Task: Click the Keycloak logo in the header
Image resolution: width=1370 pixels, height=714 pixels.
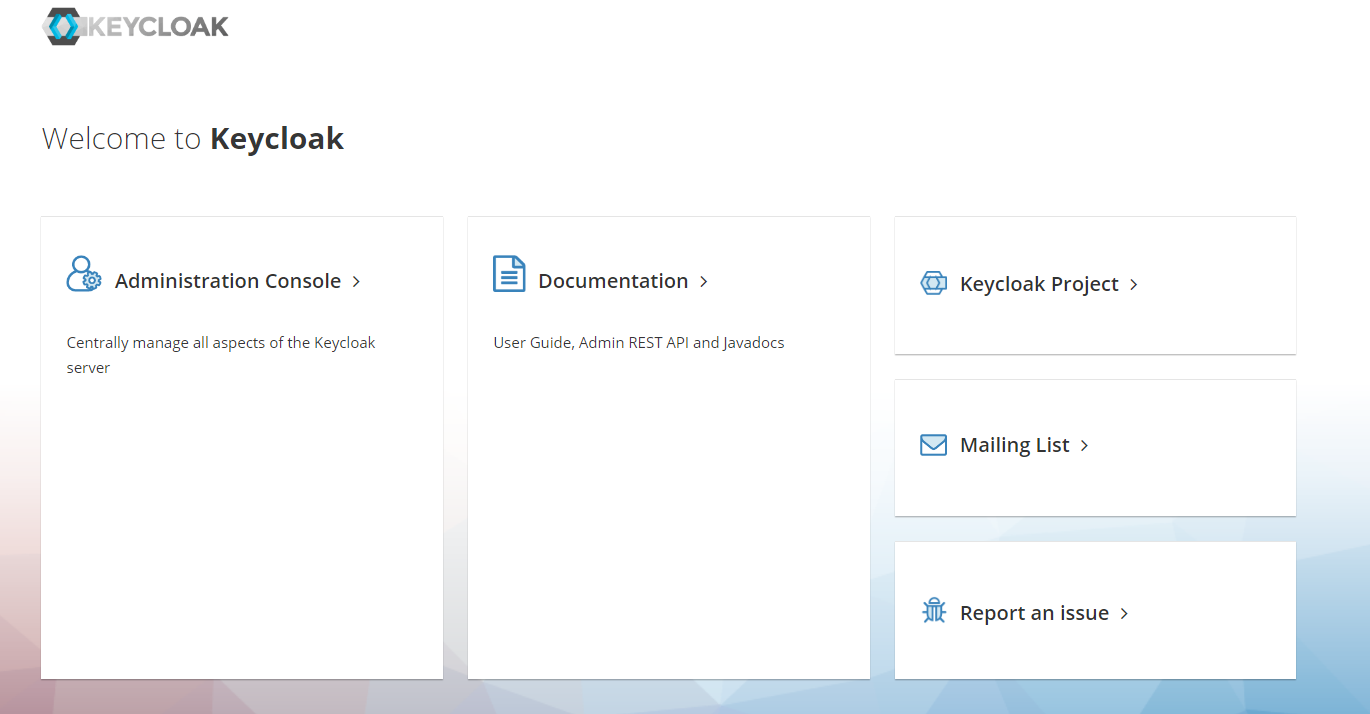Action: (x=136, y=26)
